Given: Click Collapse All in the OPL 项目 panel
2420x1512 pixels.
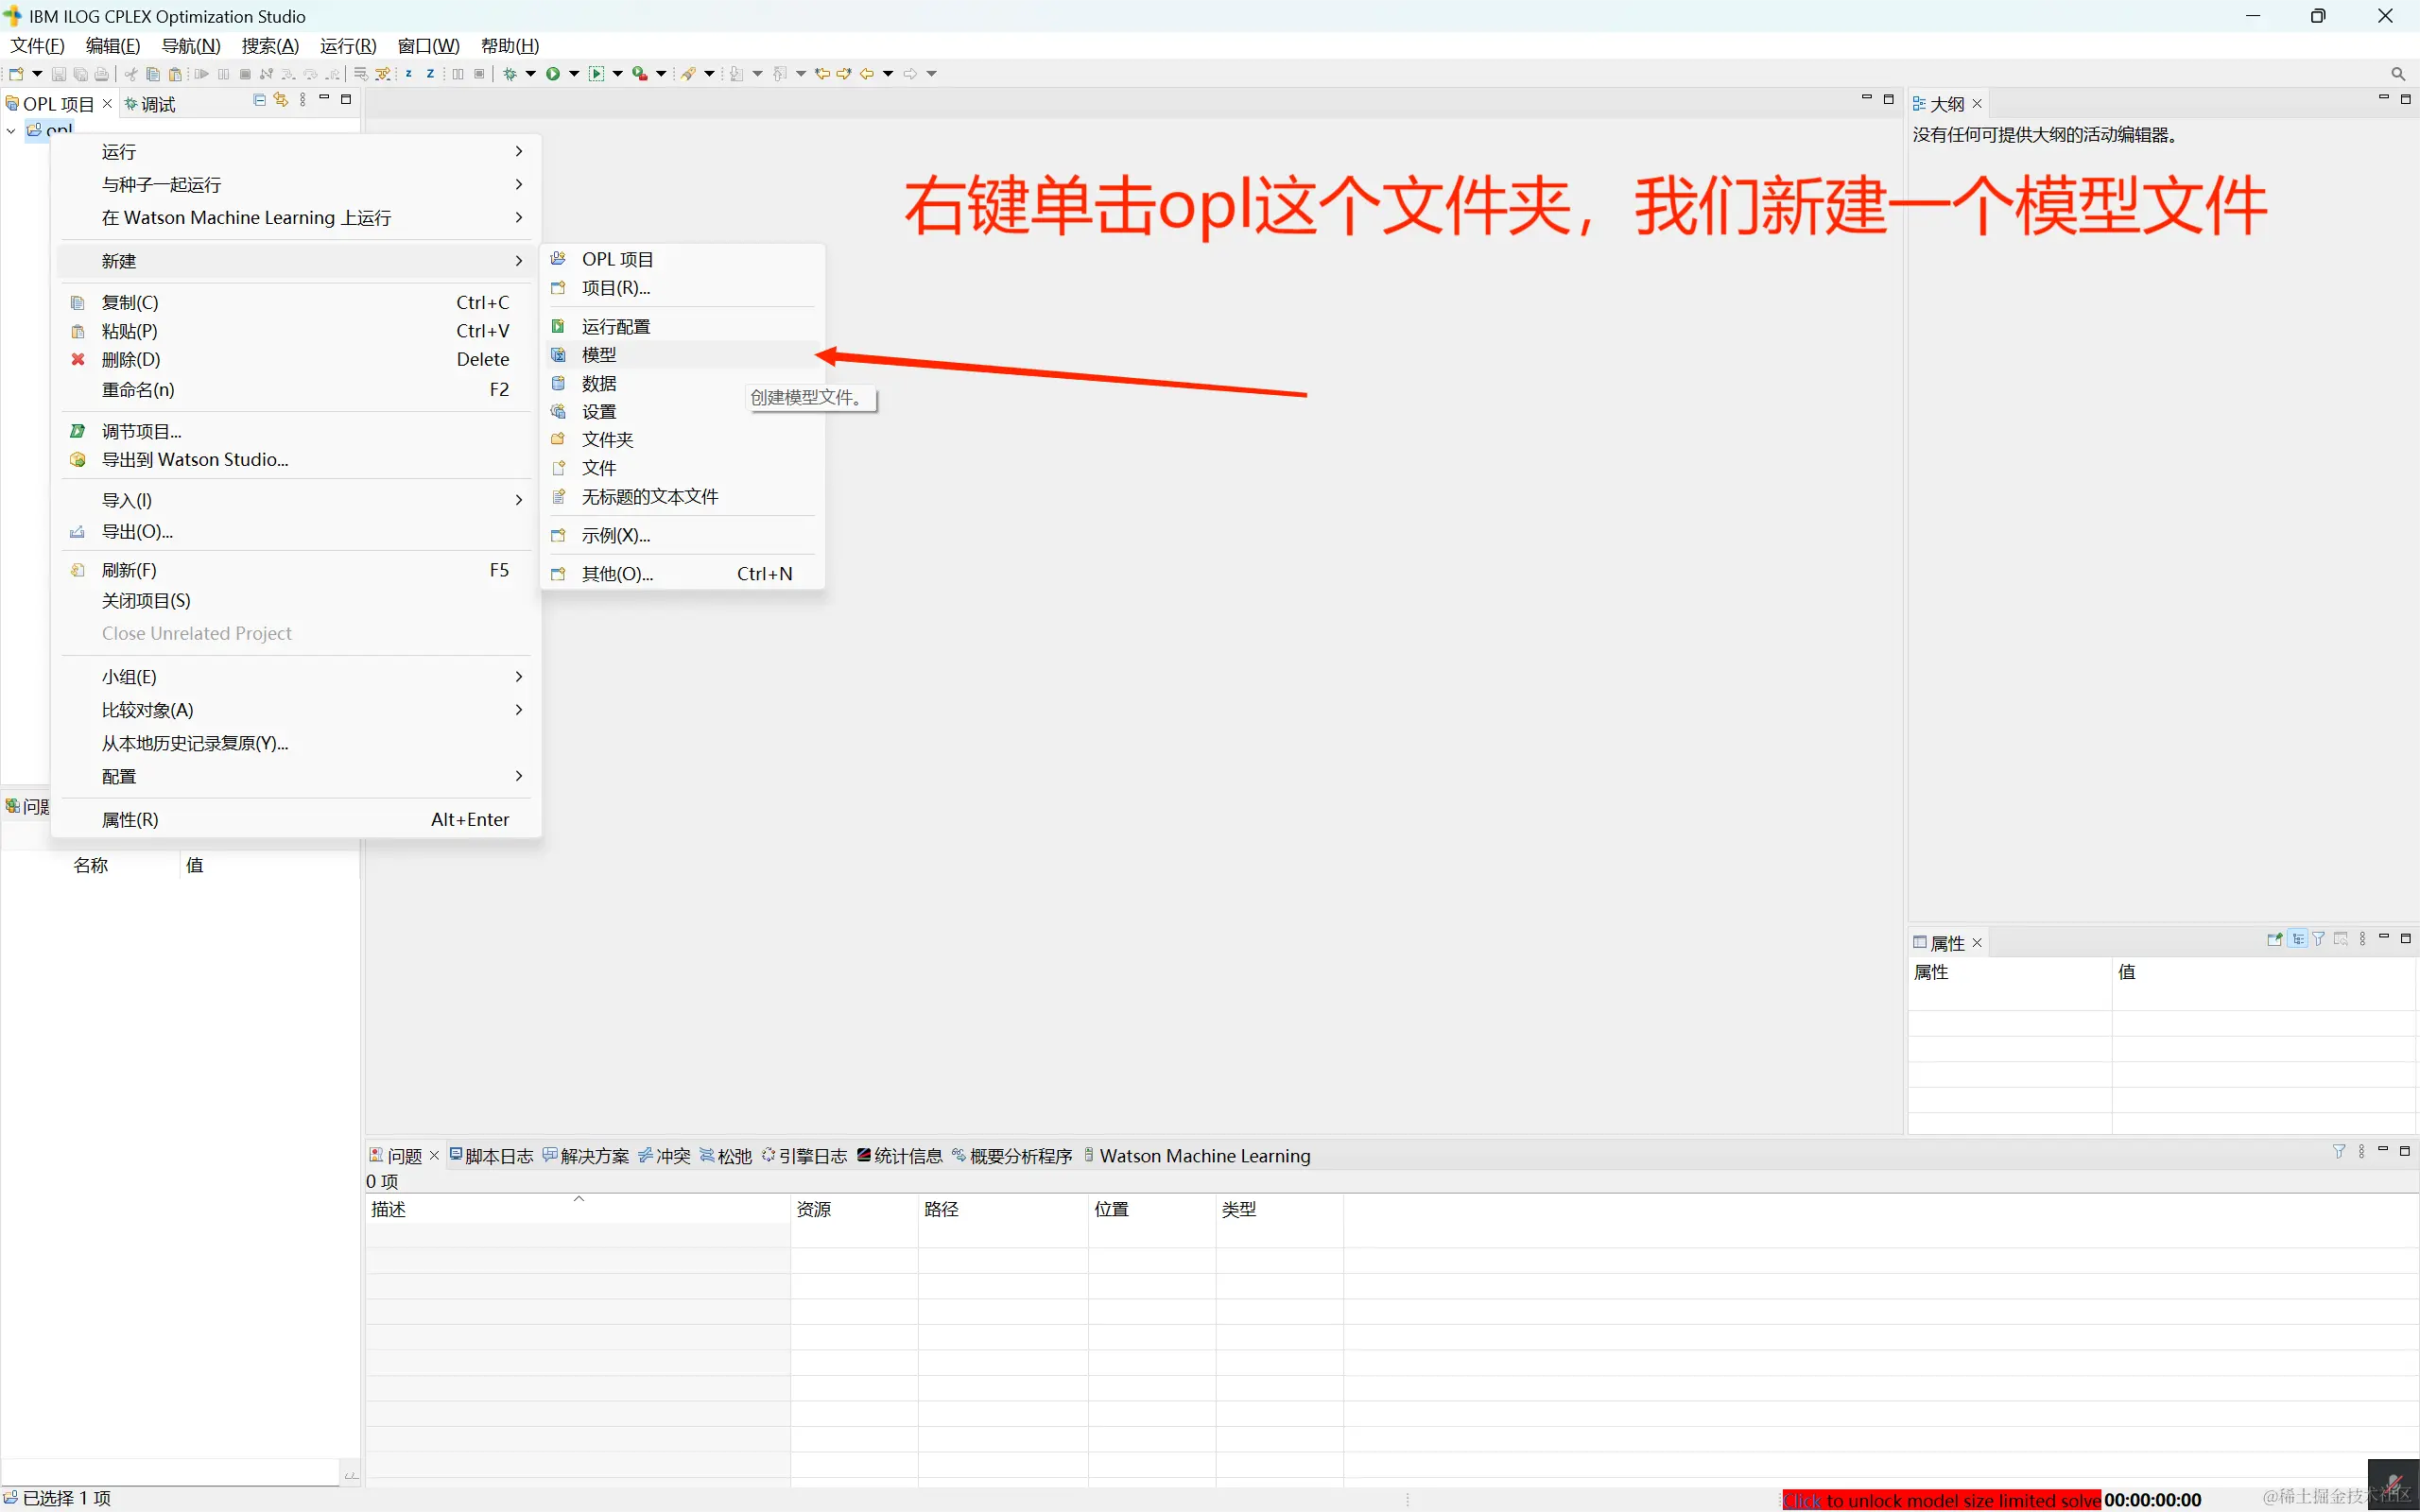Looking at the screenshot, I should point(259,100).
